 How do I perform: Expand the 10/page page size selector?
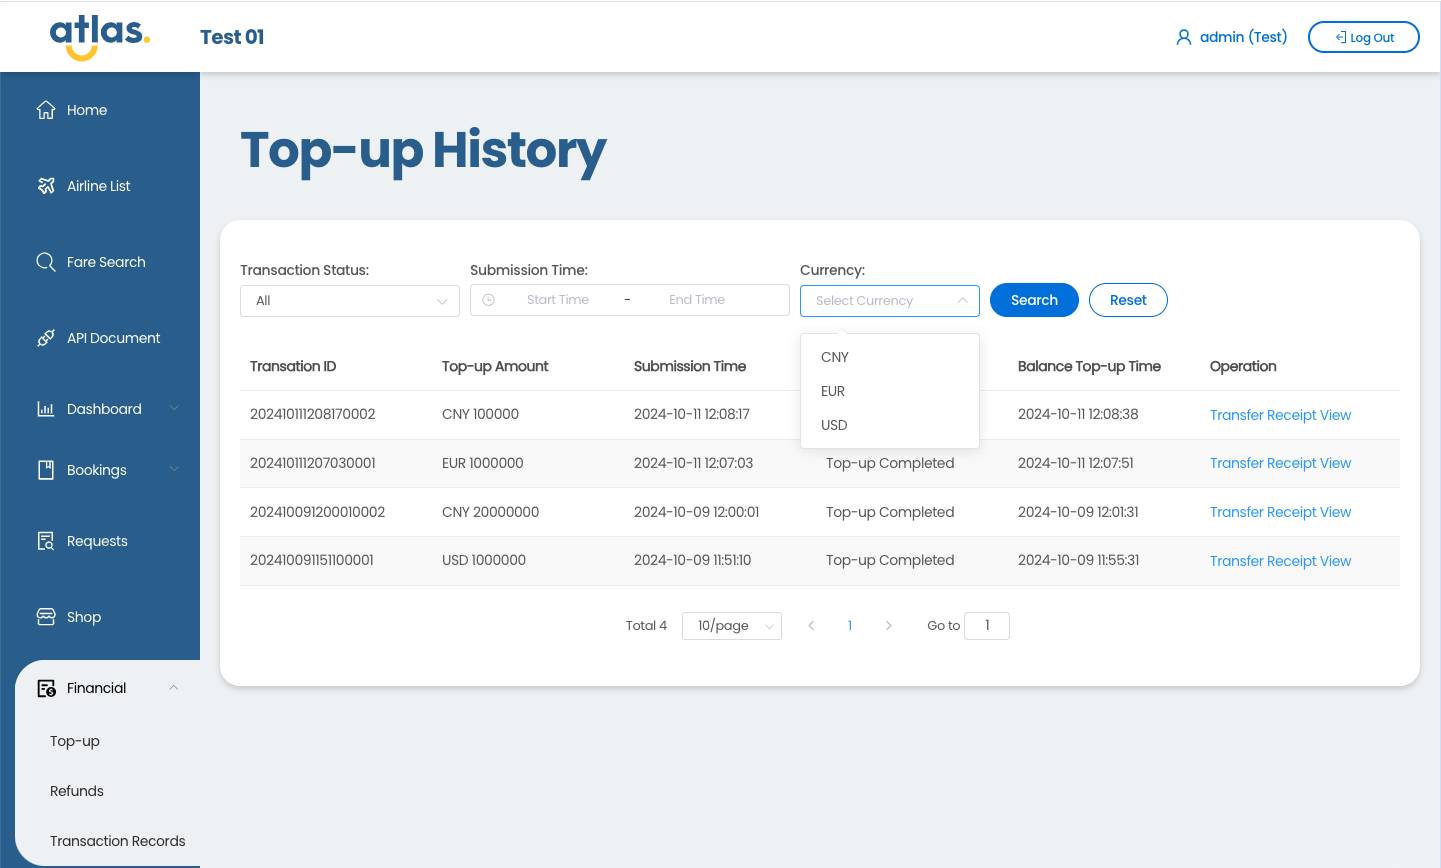(731, 626)
